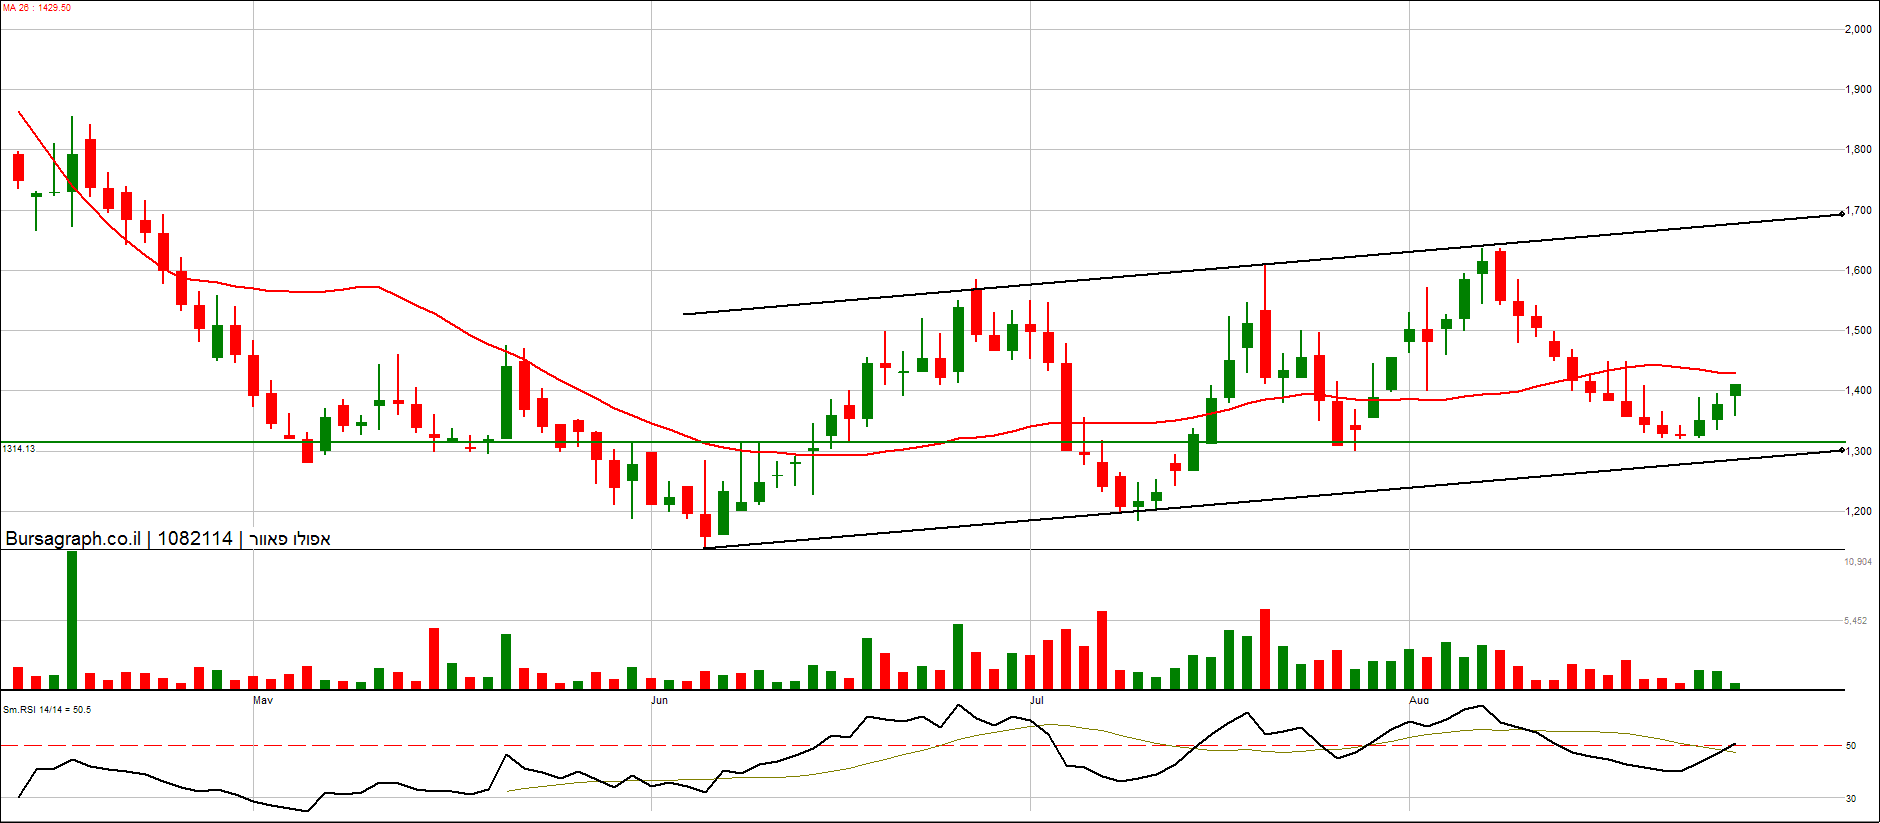Click the RSI 30 level axis label
Image resolution: width=1880 pixels, height=823 pixels.
pyautogui.click(x=1851, y=799)
